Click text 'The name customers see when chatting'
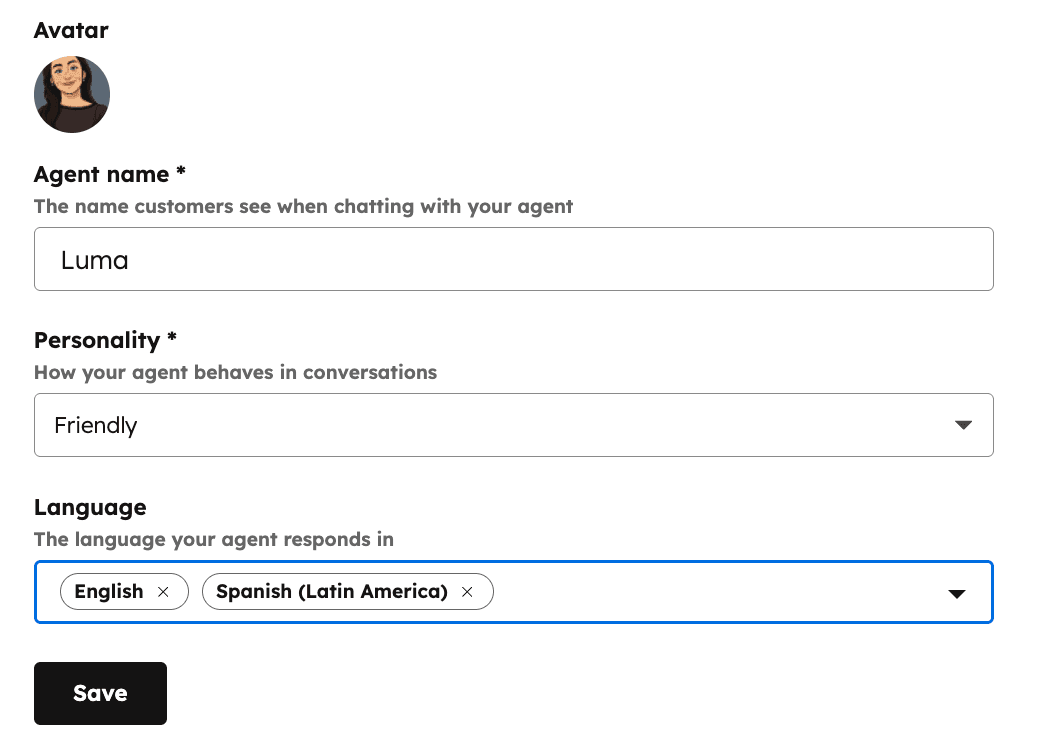Image resolution: width=1040 pixels, height=748 pixels. pos(224,206)
